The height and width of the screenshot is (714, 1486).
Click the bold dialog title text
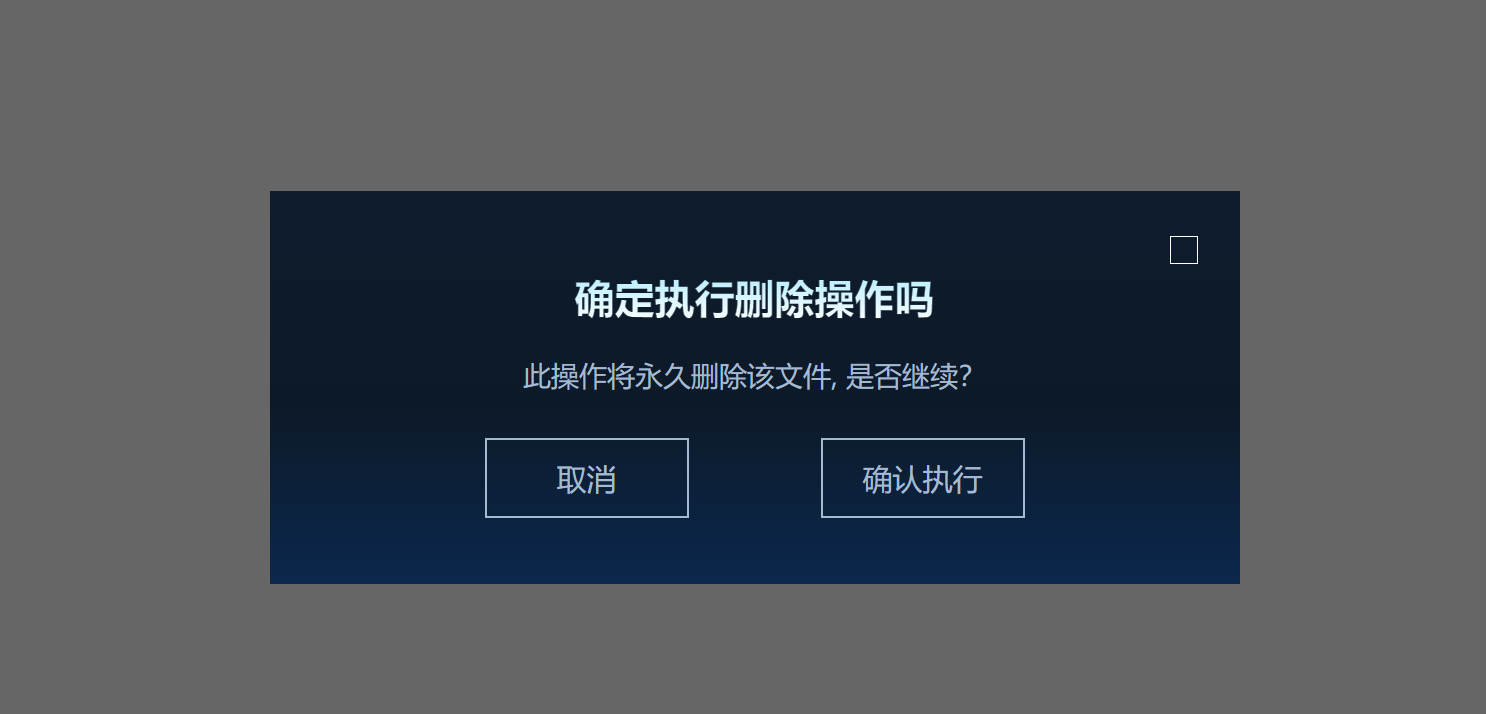[x=754, y=299]
